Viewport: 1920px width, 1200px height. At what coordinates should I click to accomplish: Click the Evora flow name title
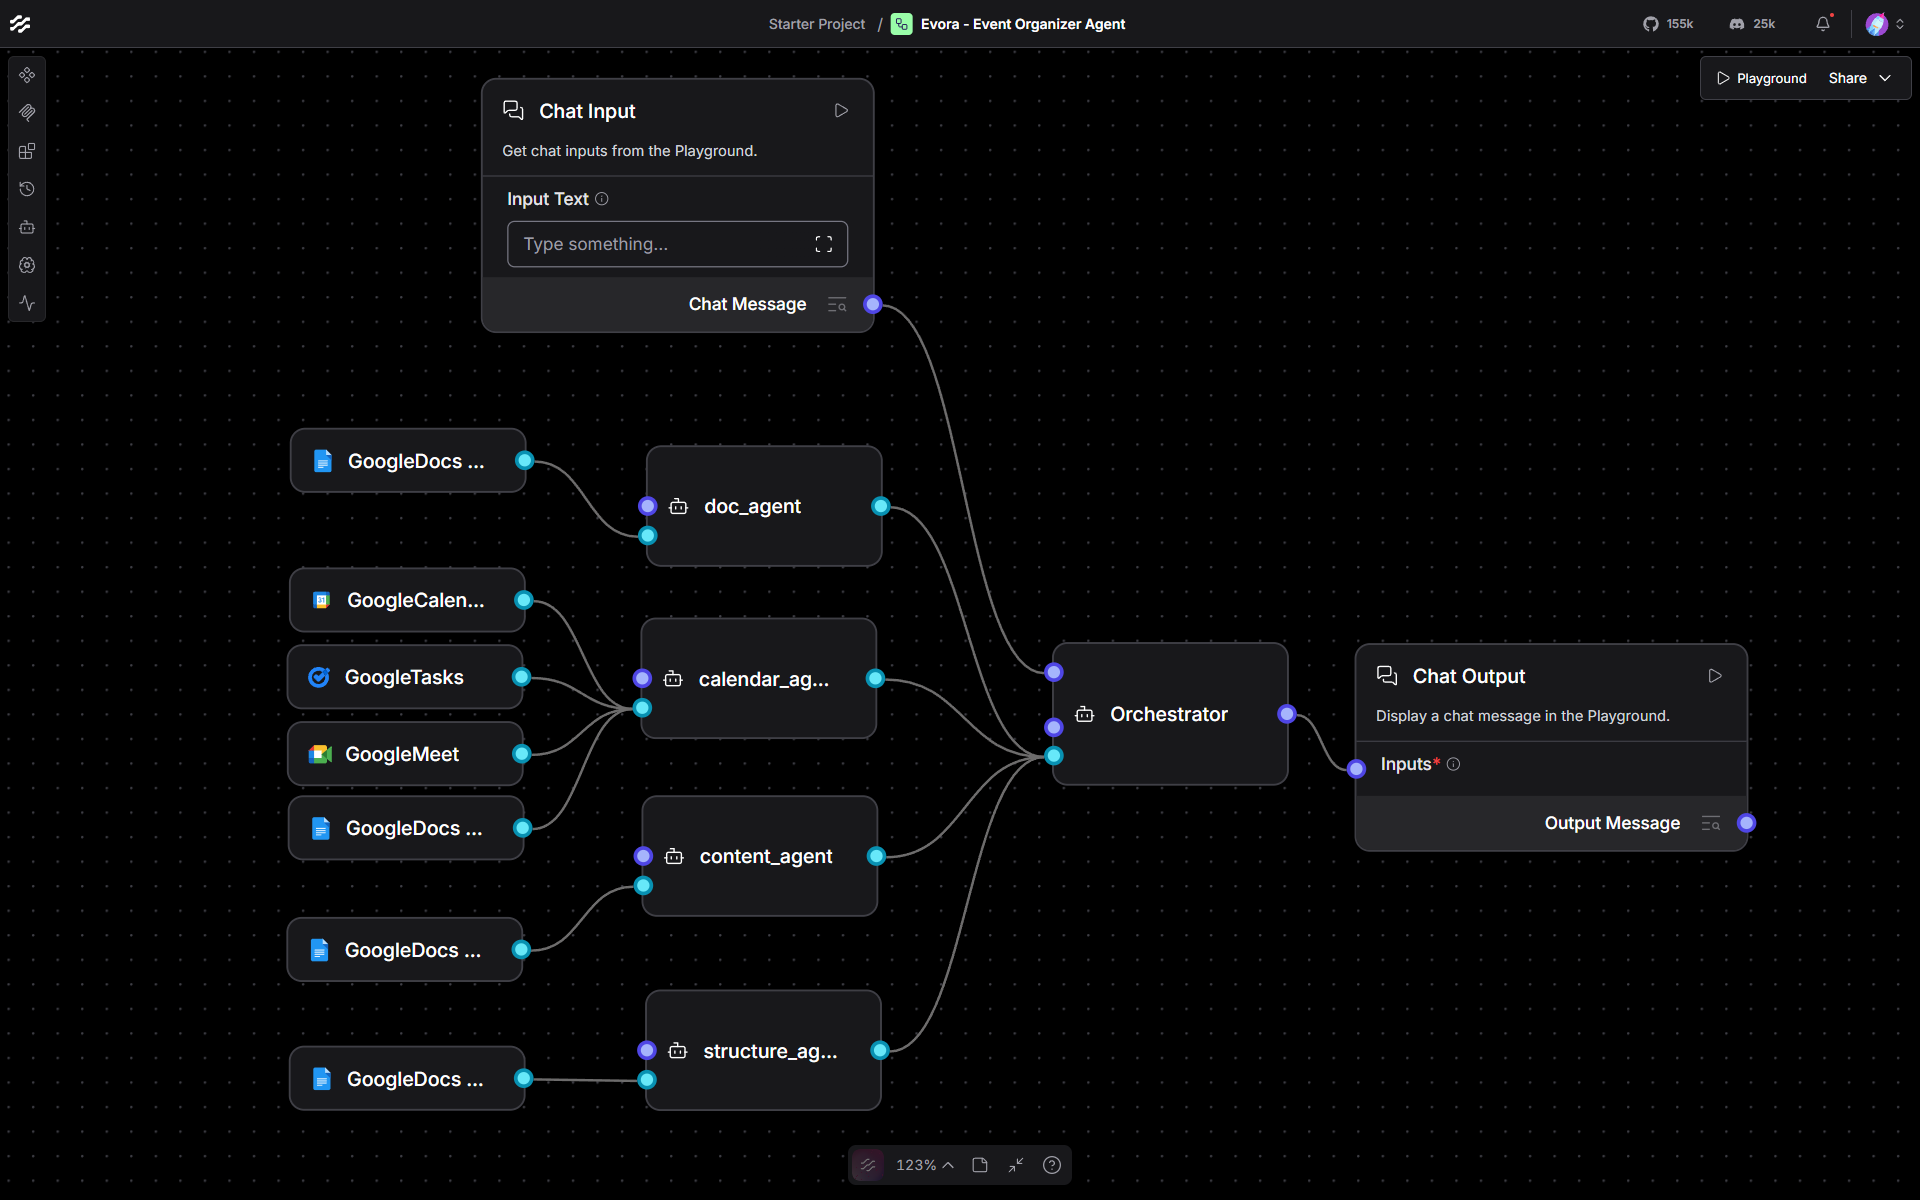1022,24
